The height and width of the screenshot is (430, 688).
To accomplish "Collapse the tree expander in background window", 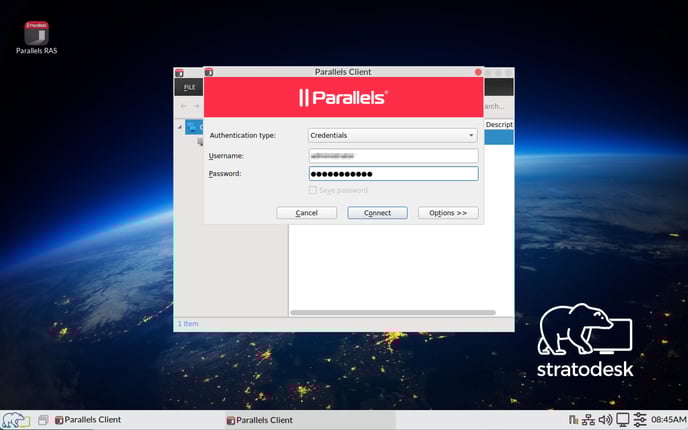I will point(180,127).
